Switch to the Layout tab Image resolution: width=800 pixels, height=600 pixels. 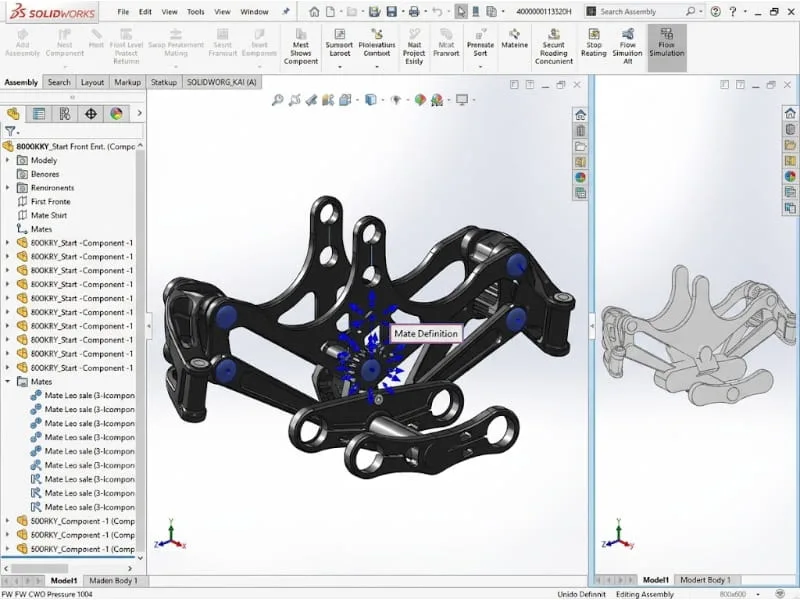(x=92, y=82)
